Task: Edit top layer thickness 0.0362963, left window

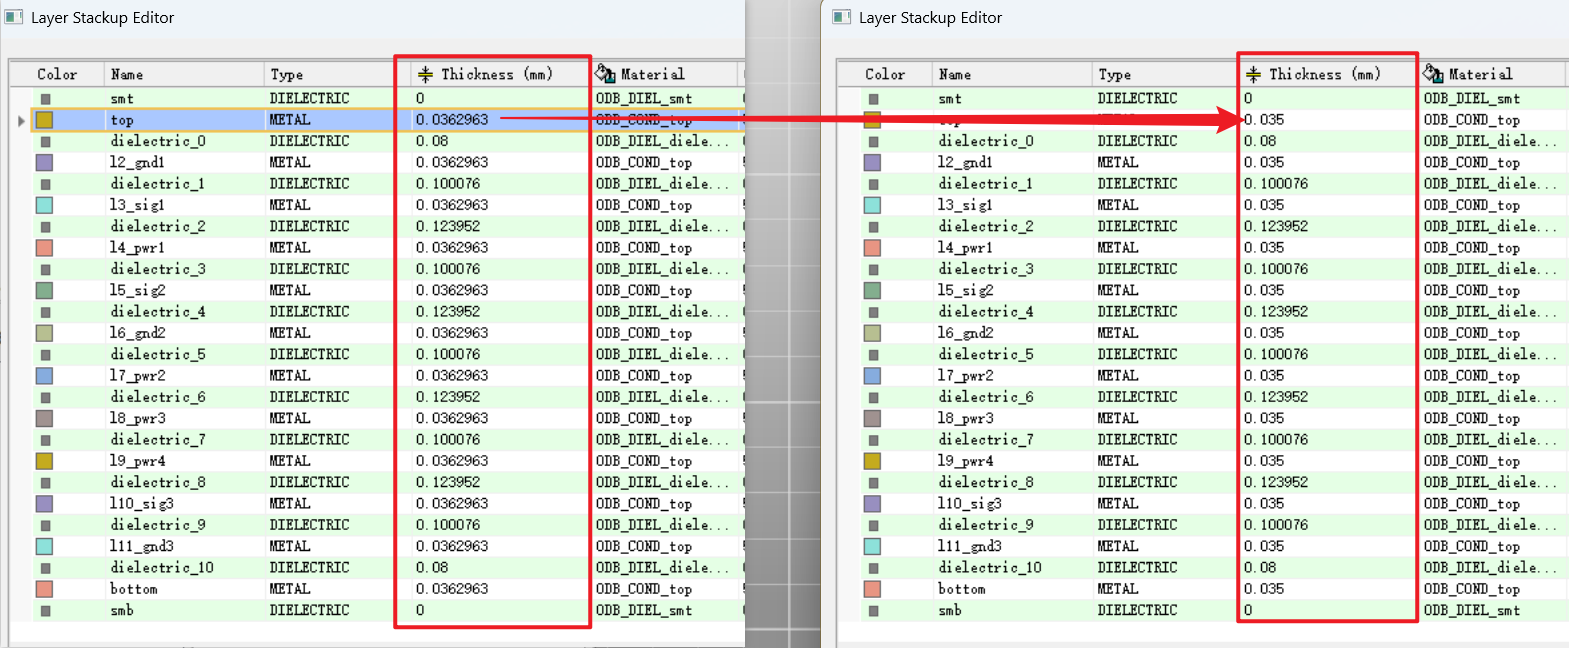Action: [x=452, y=120]
